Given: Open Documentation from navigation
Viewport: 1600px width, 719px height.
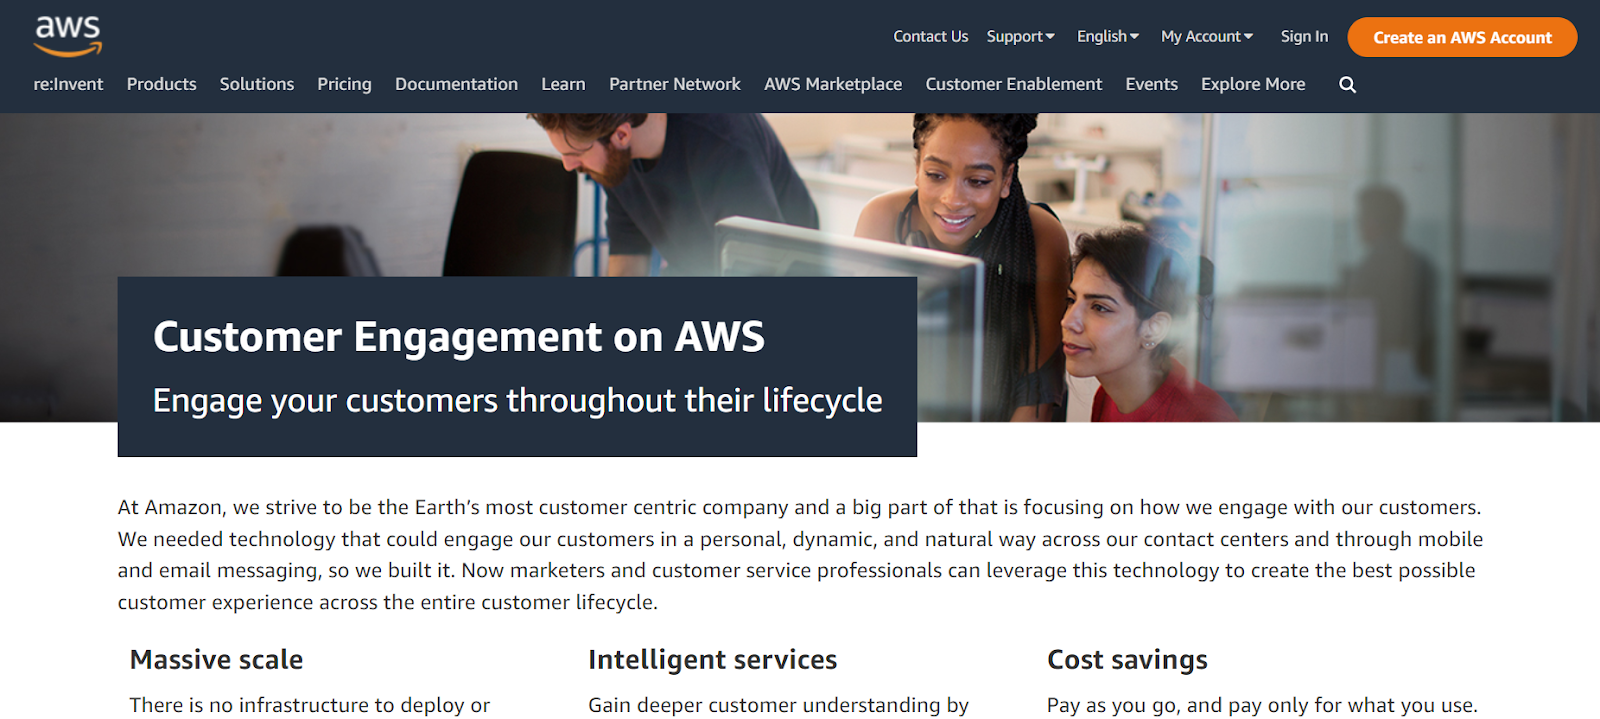Looking at the screenshot, I should point(456,84).
